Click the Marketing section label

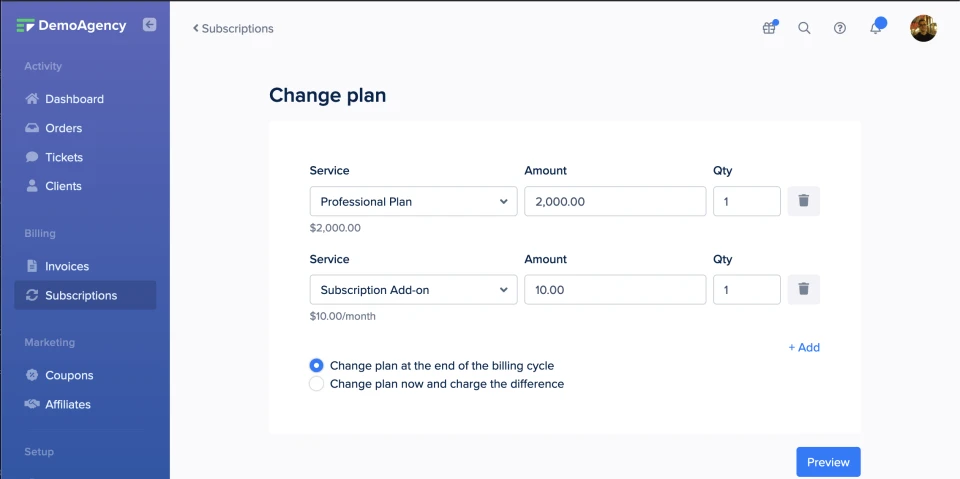pyautogui.click(x=50, y=342)
